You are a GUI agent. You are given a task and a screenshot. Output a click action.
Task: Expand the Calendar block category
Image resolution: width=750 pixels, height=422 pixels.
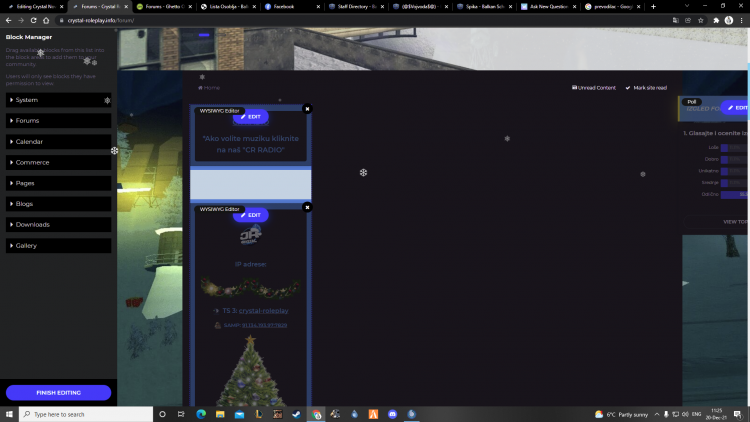(x=58, y=142)
